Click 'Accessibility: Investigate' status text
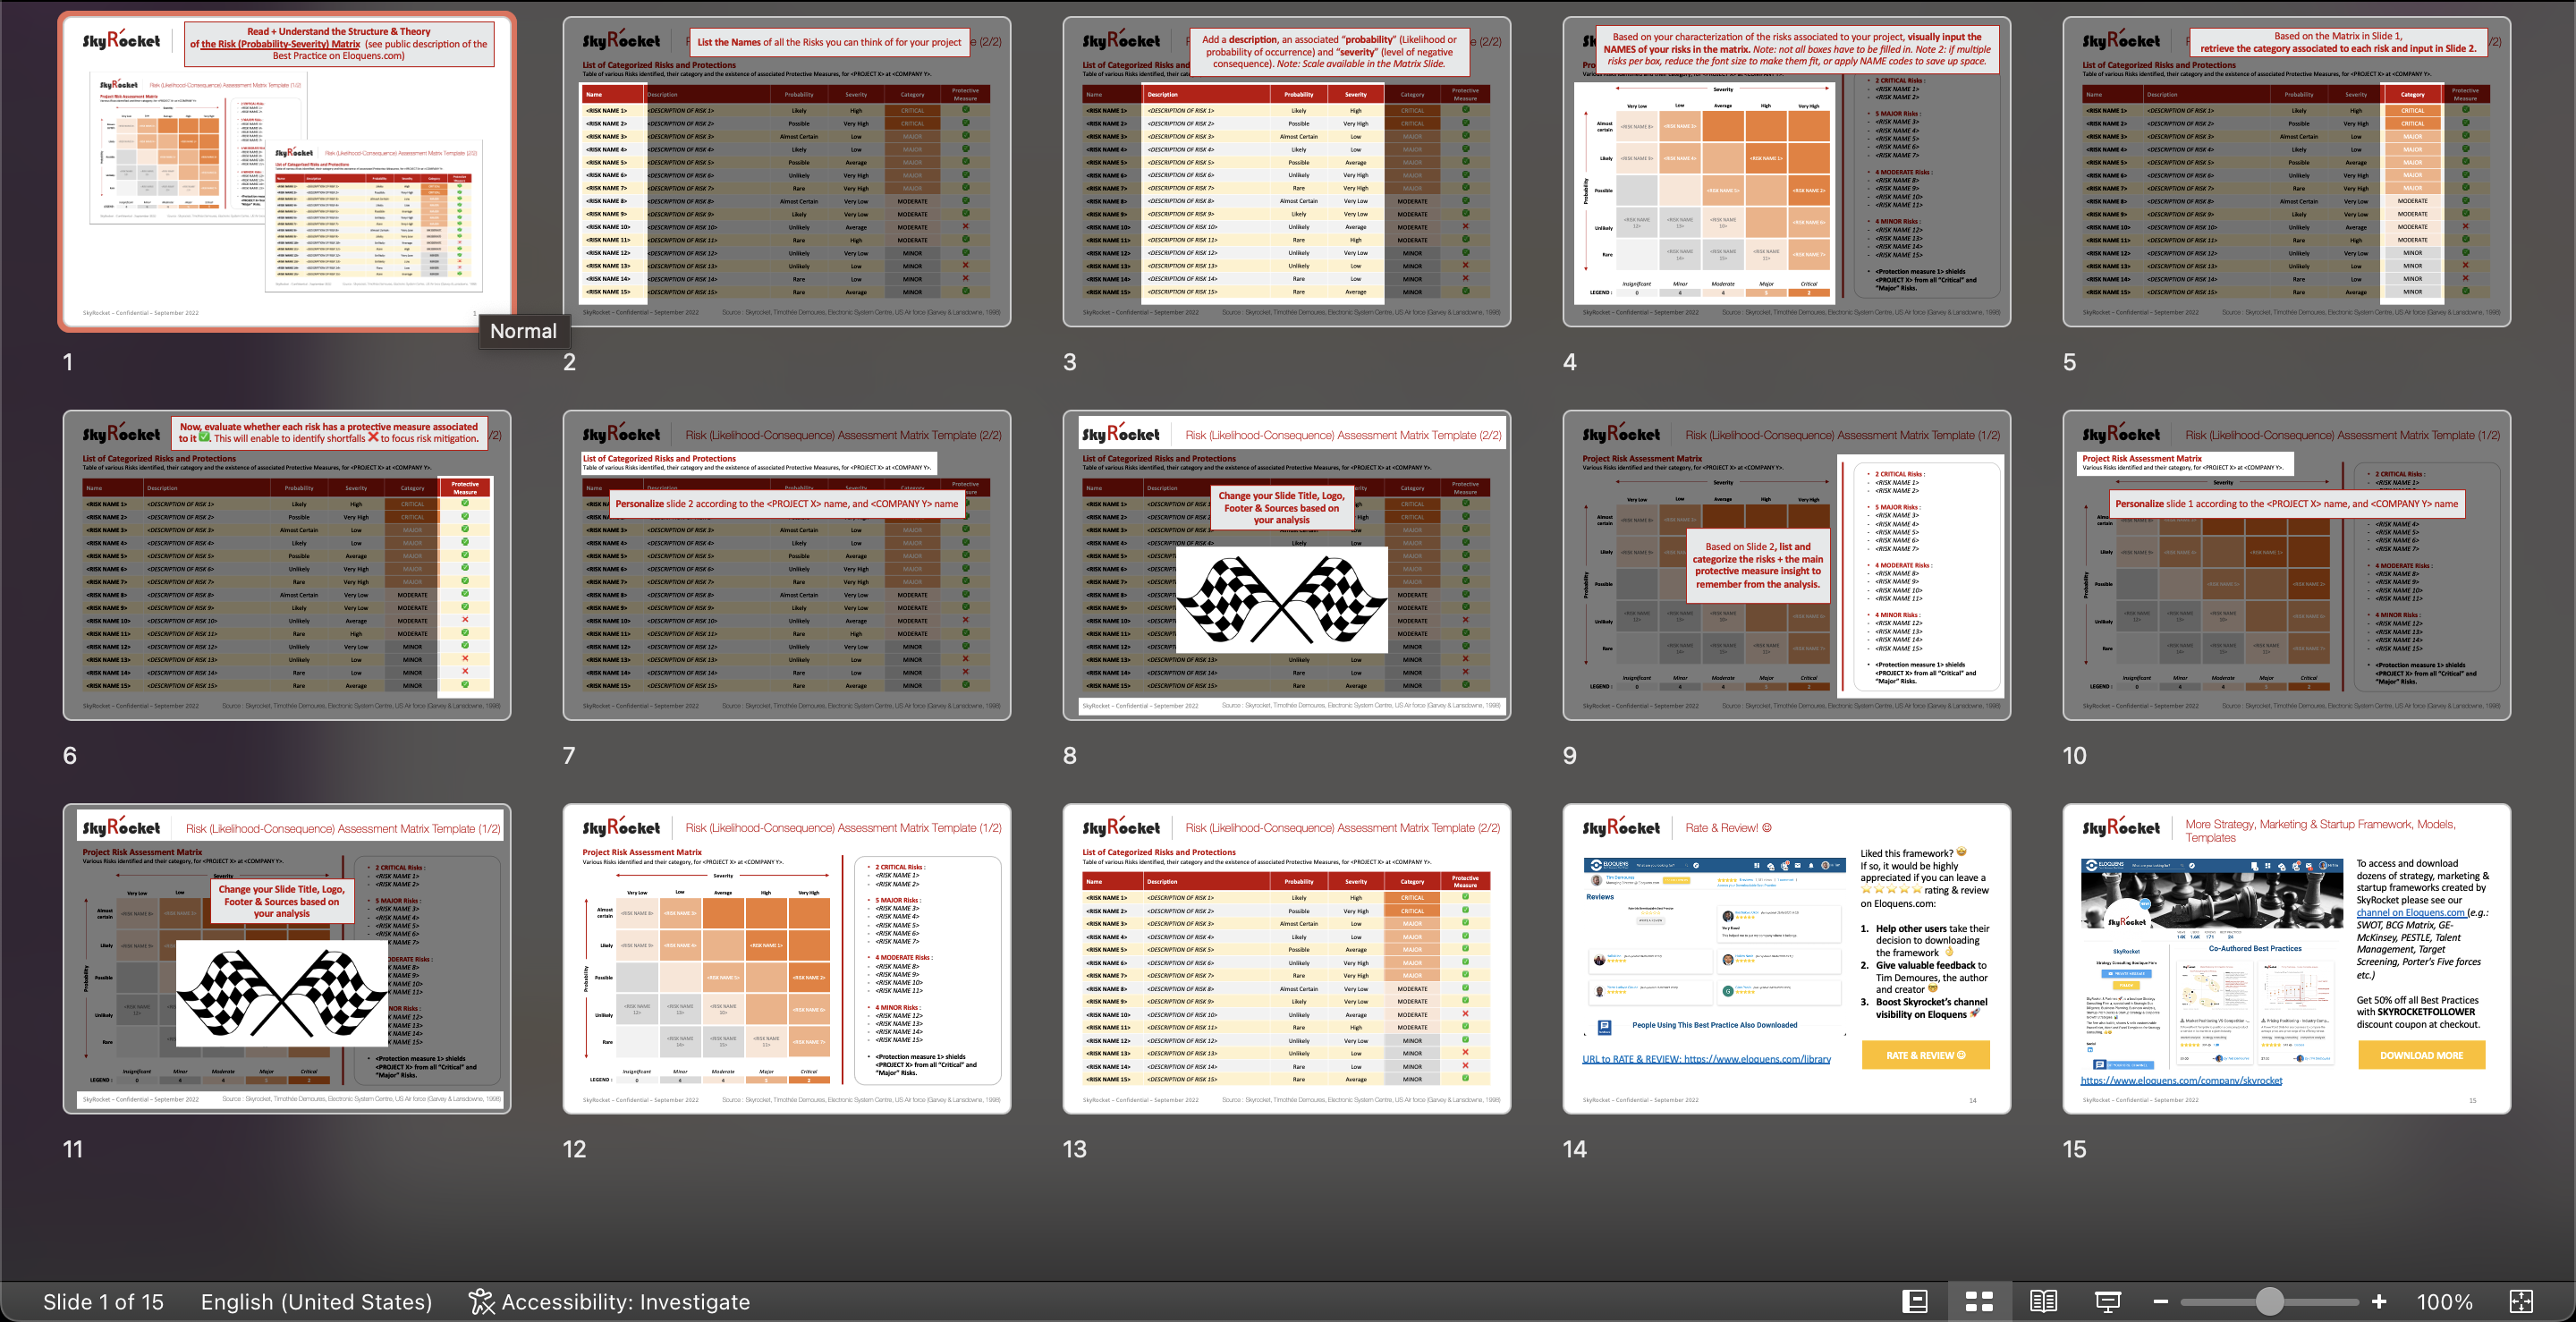 click(626, 1302)
